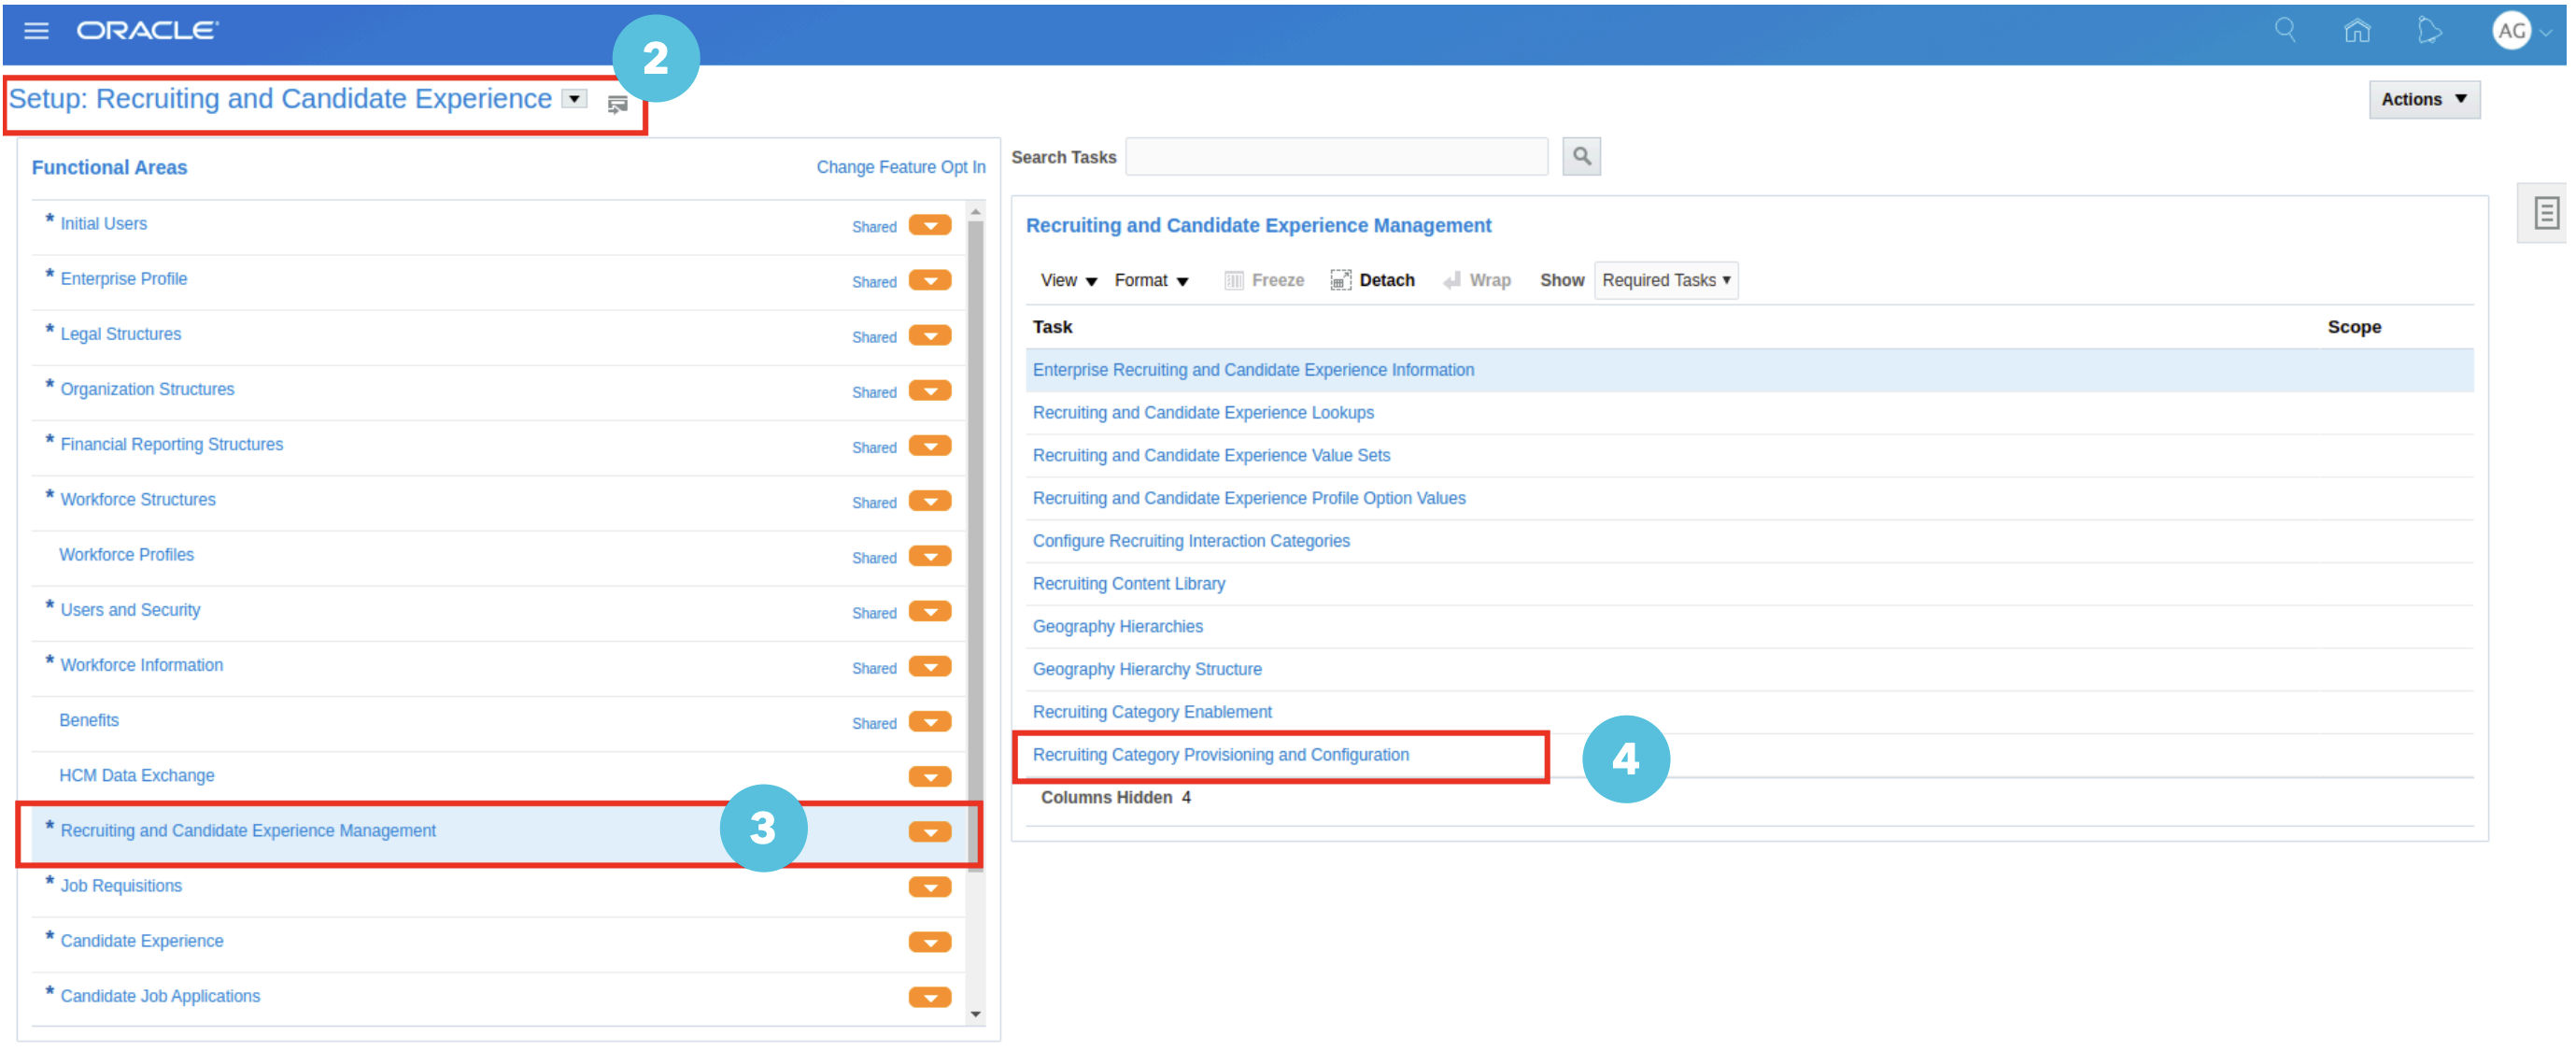Run the Search Tasks magnifier button
The height and width of the screenshot is (1050, 2576).
coord(1581,157)
